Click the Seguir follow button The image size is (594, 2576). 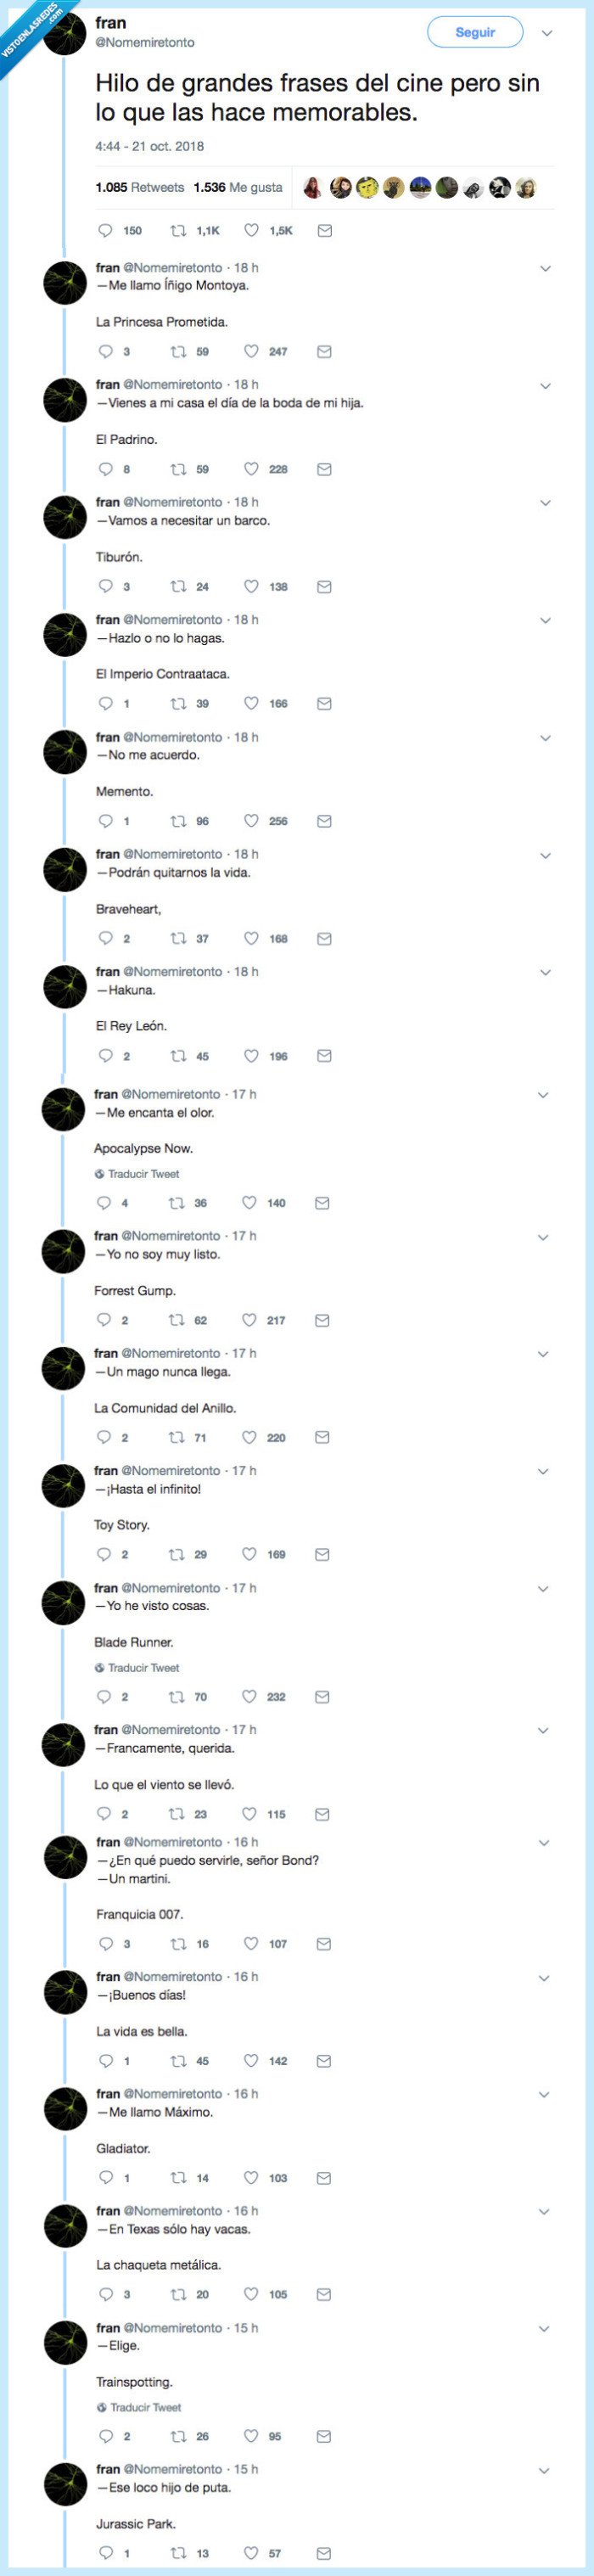tap(475, 32)
